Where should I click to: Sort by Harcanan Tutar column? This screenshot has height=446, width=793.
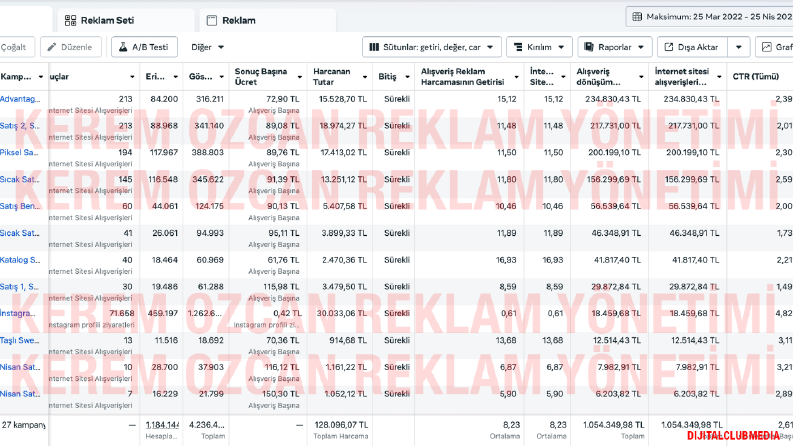point(340,76)
